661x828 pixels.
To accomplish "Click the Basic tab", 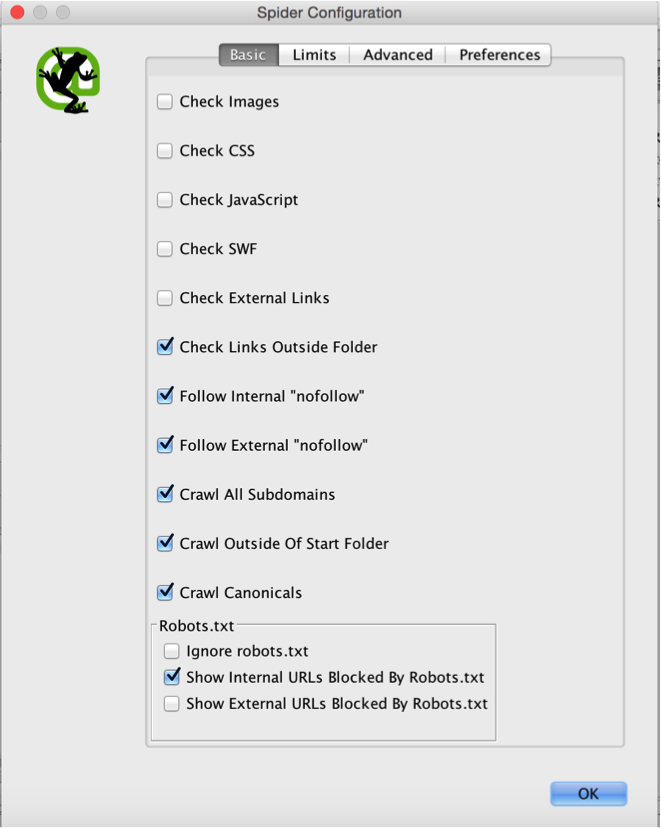I will point(248,55).
